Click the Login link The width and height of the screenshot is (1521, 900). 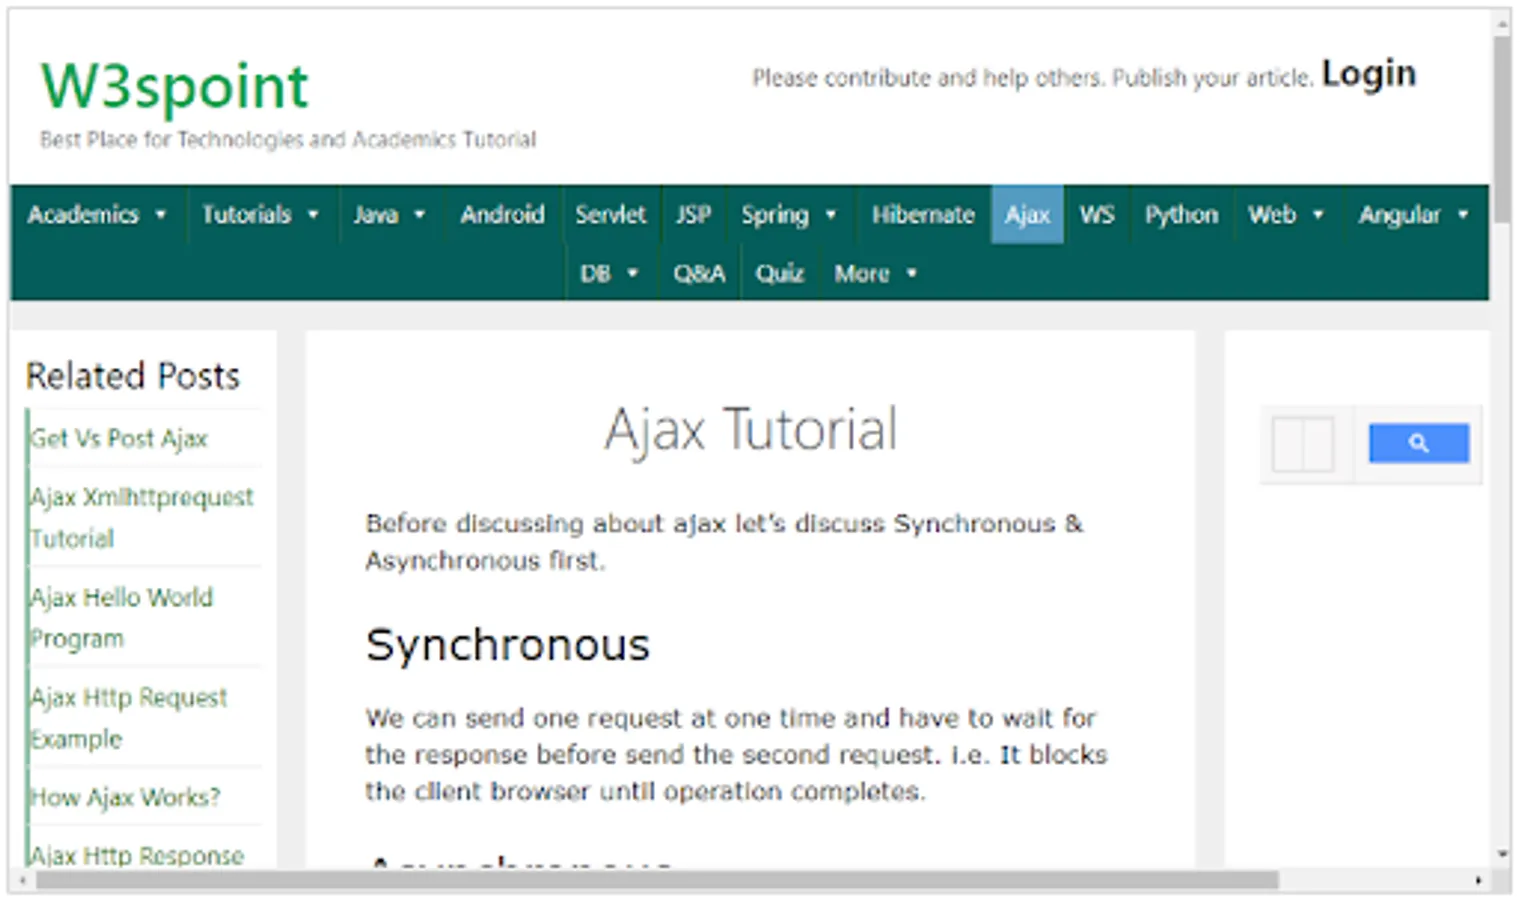(x=1368, y=74)
